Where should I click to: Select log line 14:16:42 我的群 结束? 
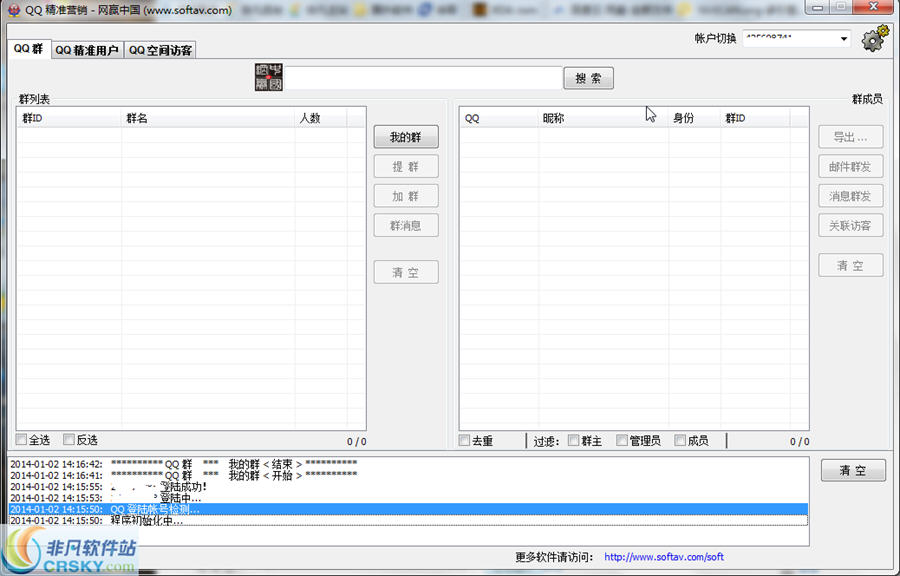pyautogui.click(x=408, y=464)
